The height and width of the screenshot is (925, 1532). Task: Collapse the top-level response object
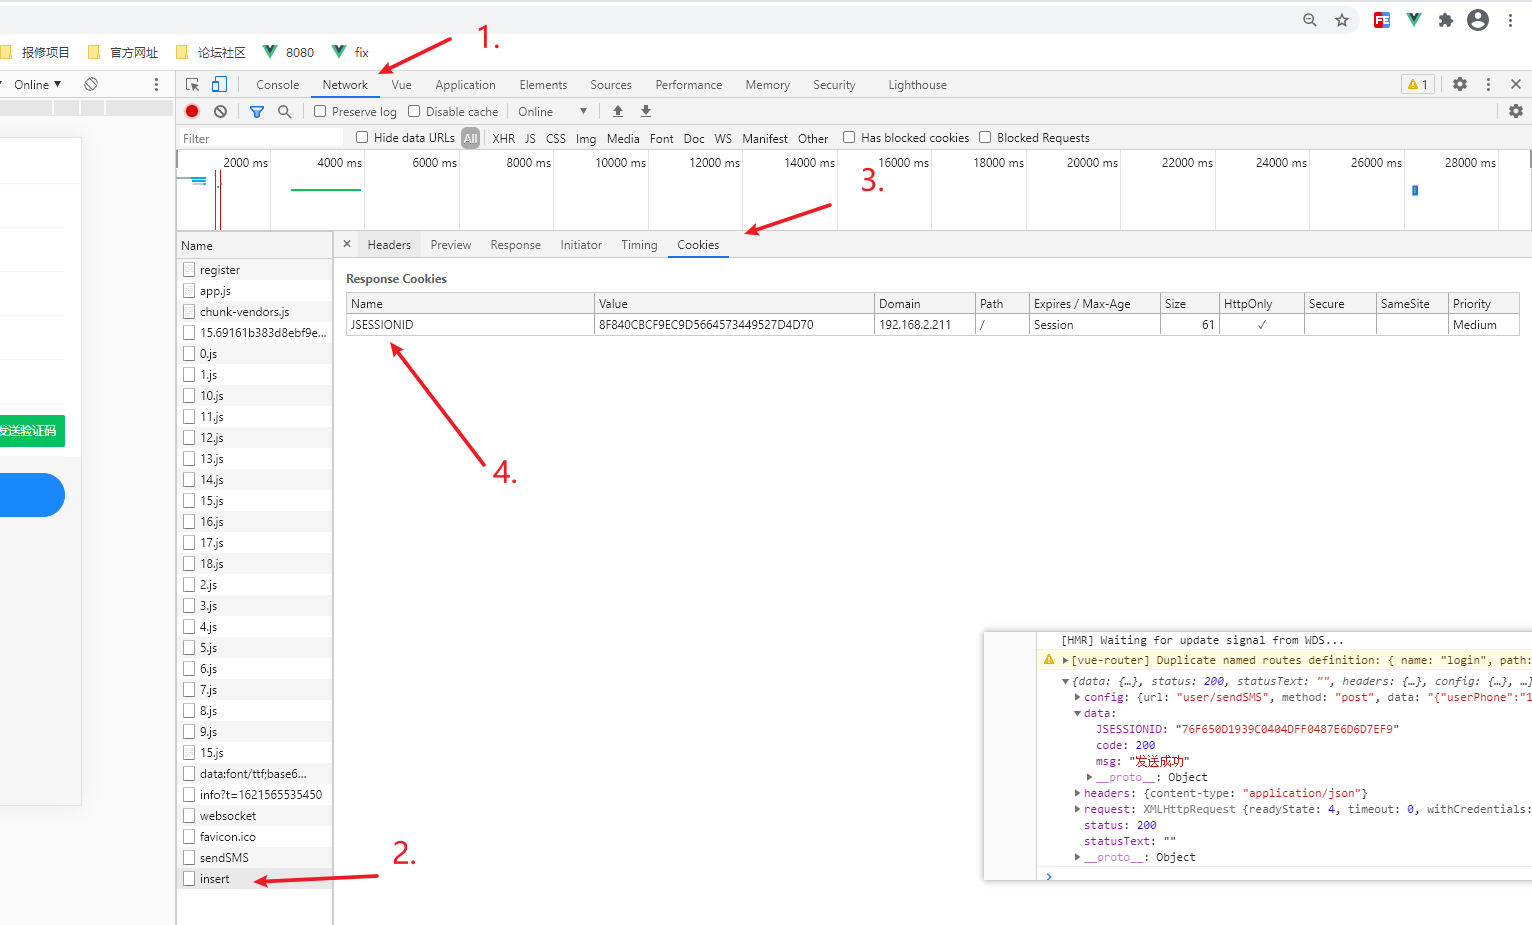(1065, 681)
